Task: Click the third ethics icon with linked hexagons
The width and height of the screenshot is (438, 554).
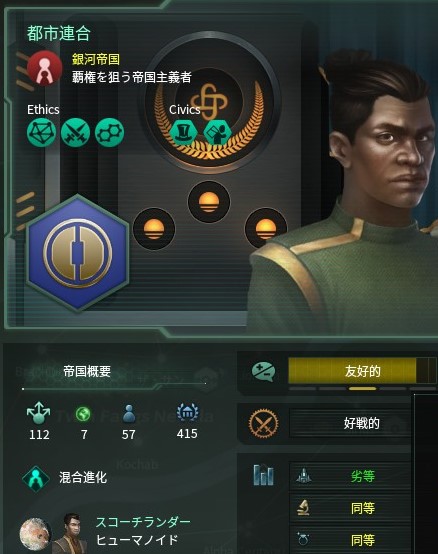Action: (110, 133)
